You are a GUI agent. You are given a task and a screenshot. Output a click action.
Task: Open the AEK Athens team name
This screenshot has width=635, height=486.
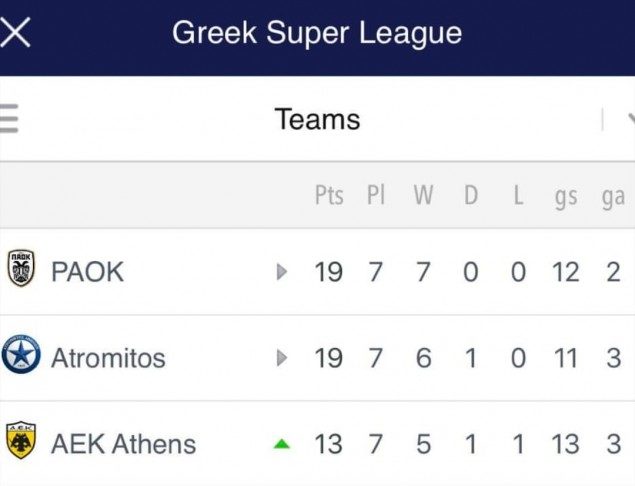pyautogui.click(x=123, y=443)
